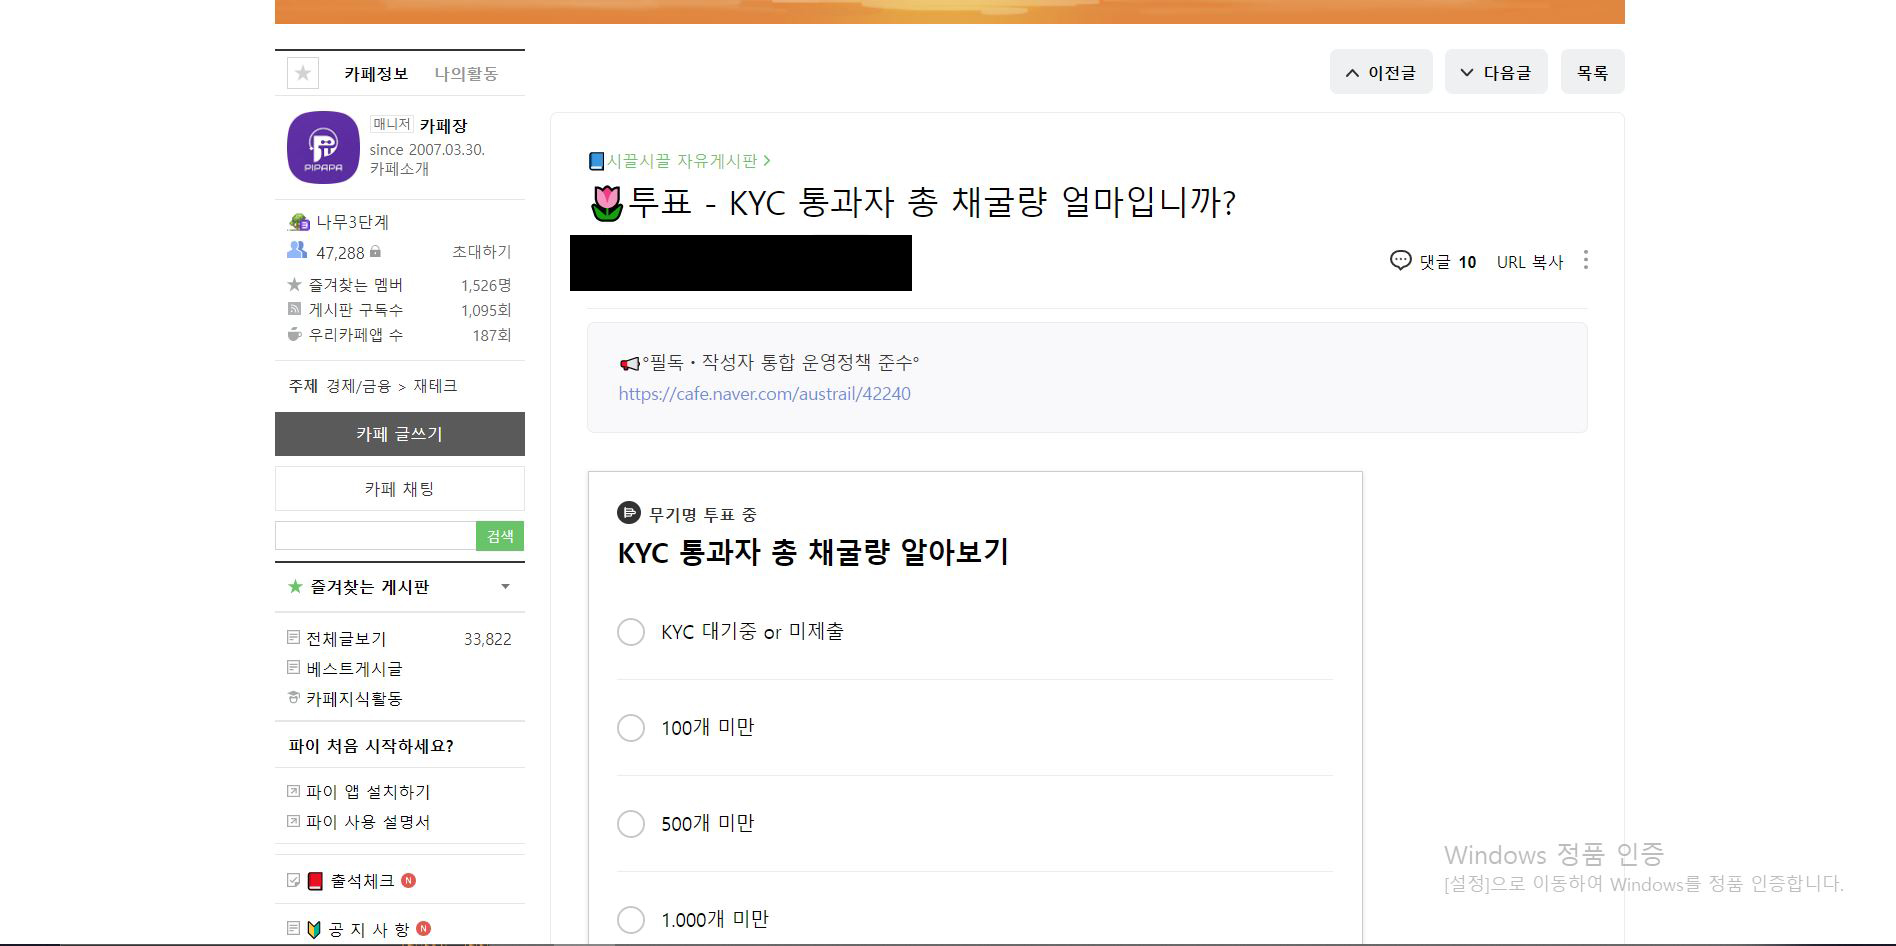
Task: Open 파이 사용 설명서
Action: (368, 822)
